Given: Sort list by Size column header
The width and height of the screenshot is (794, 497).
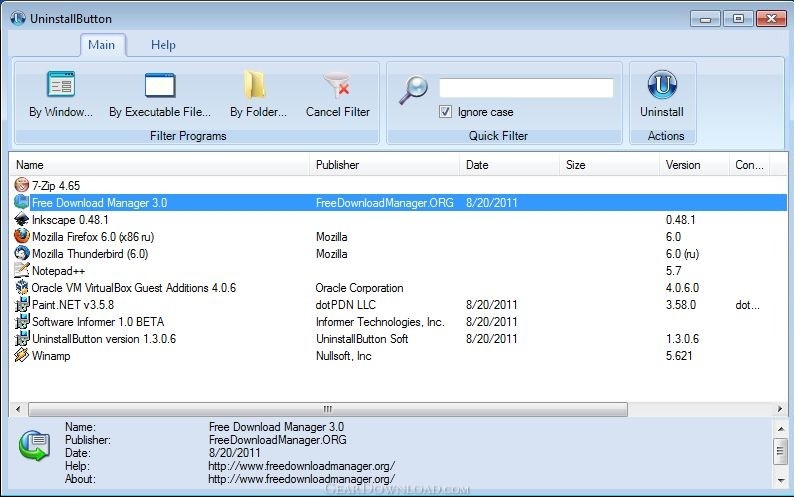Looking at the screenshot, I should [x=609, y=165].
